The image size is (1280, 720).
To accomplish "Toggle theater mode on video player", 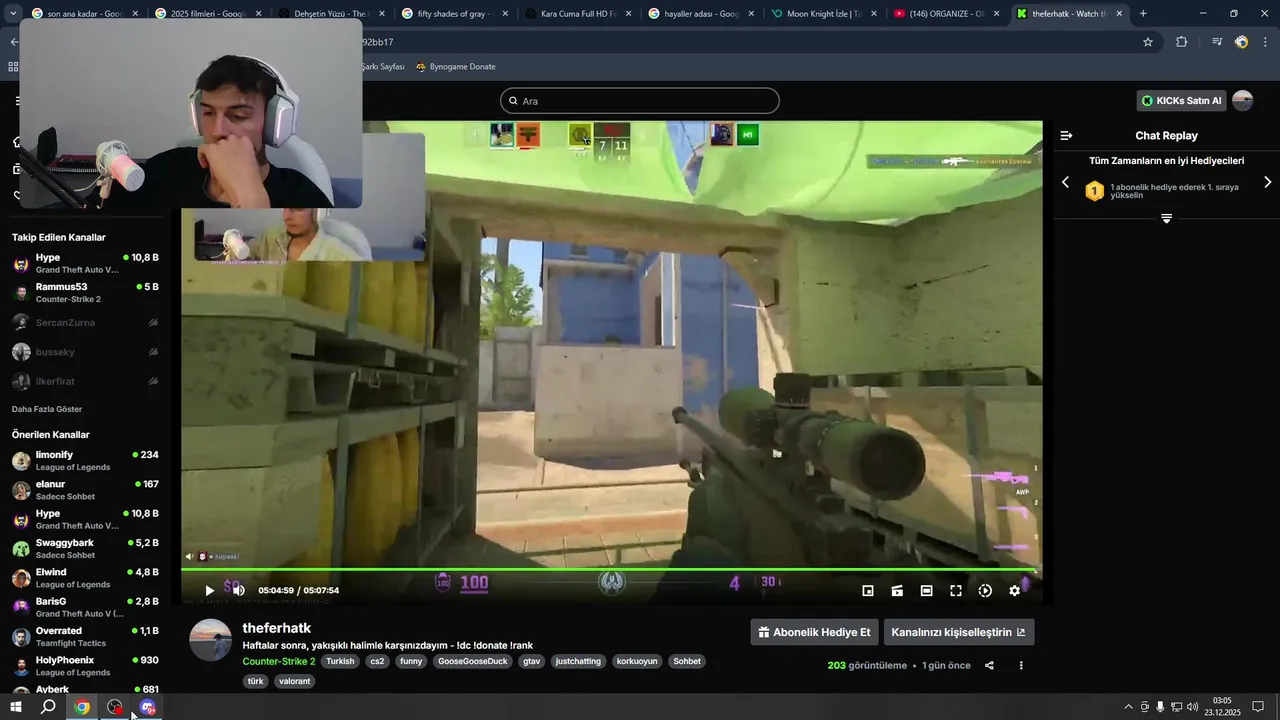I will click(927, 591).
